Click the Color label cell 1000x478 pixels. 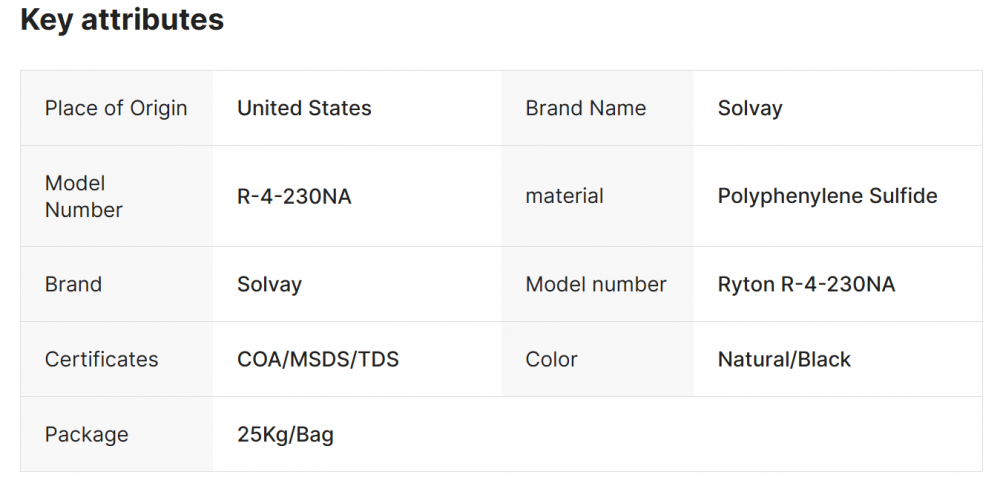551,359
